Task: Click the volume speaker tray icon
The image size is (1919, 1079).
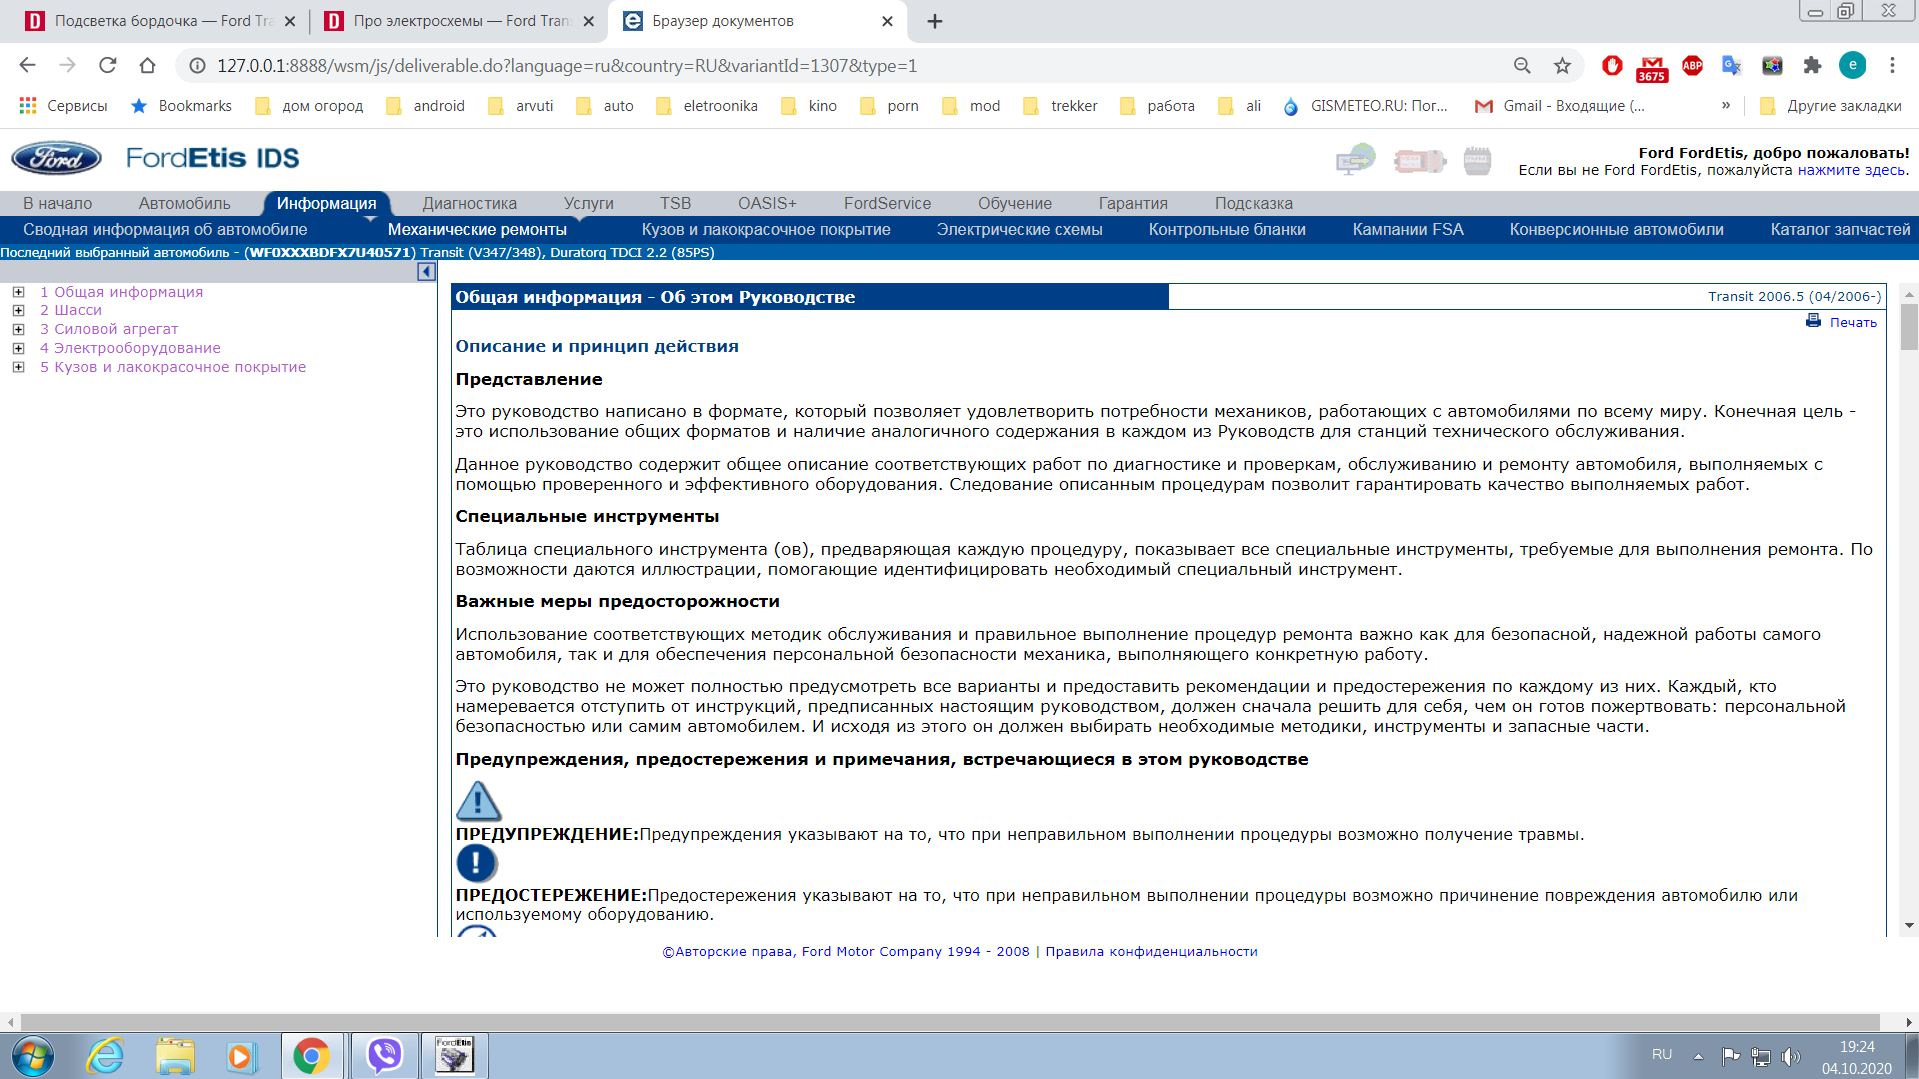Action: coord(1790,1056)
